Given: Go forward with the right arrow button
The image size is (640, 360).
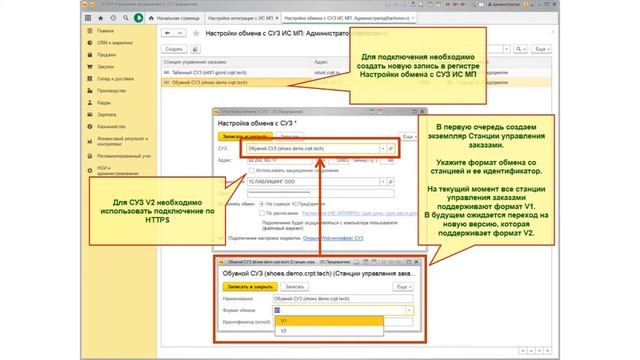Looking at the screenshot, I should click(x=180, y=33).
